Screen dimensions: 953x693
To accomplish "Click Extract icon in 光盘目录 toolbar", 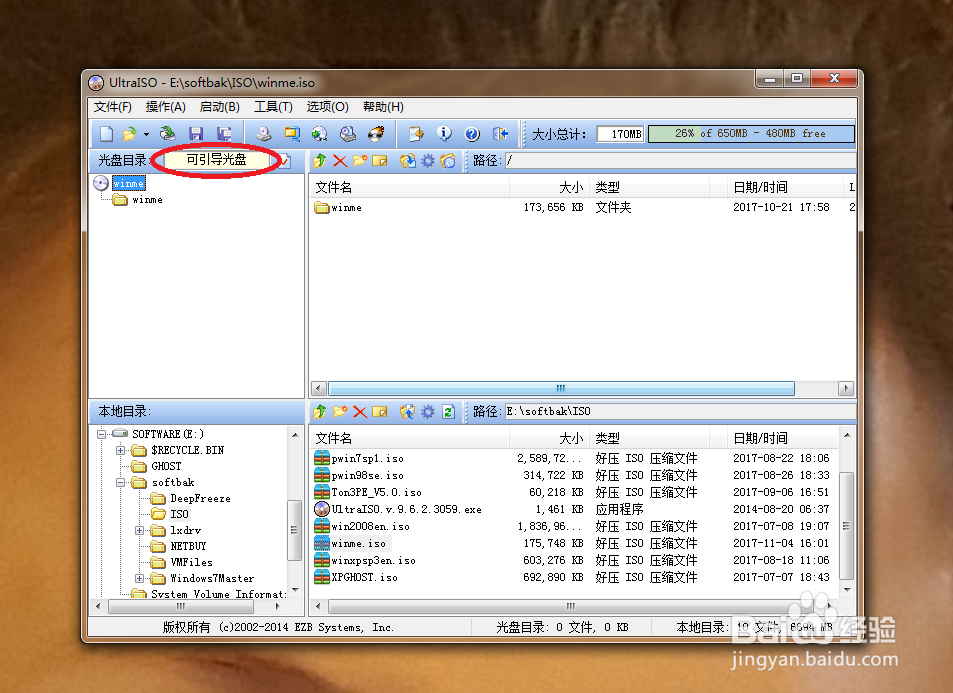I will coord(408,160).
